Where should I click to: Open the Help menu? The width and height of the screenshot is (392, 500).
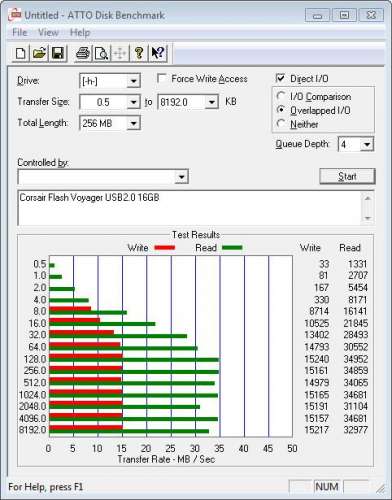[x=80, y=32]
